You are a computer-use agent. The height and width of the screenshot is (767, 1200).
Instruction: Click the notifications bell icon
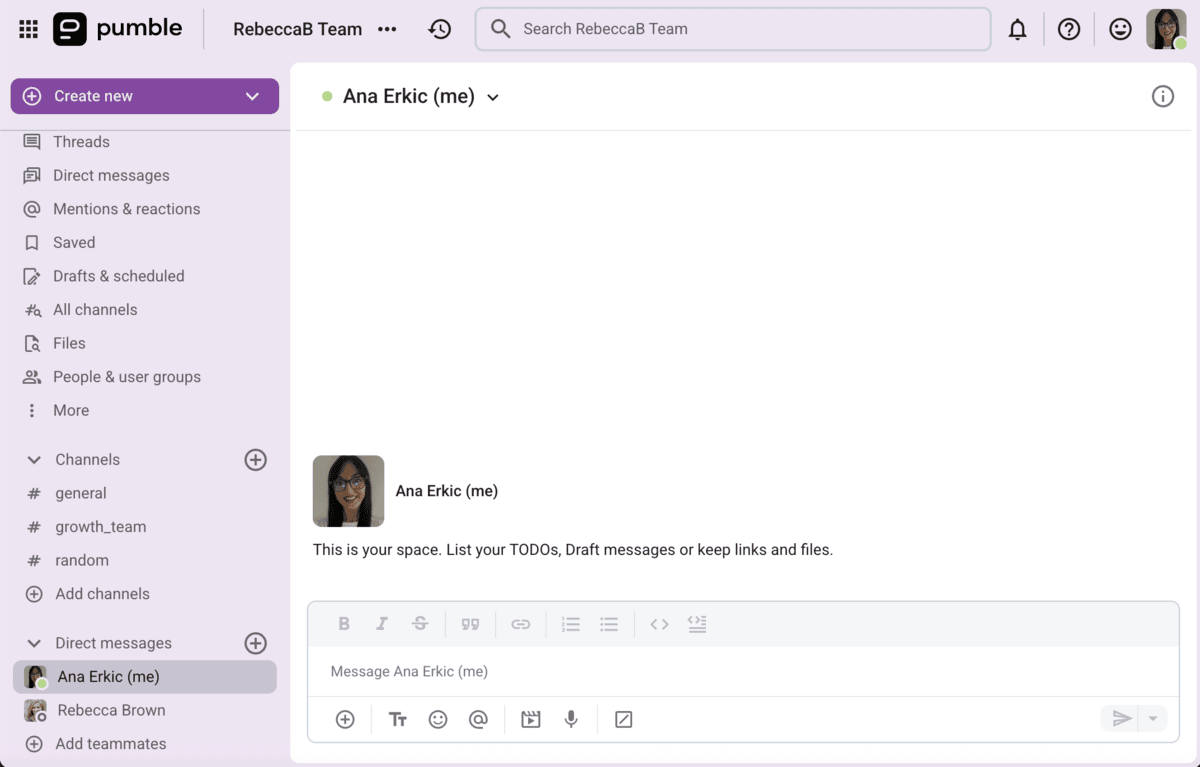pos(1017,30)
